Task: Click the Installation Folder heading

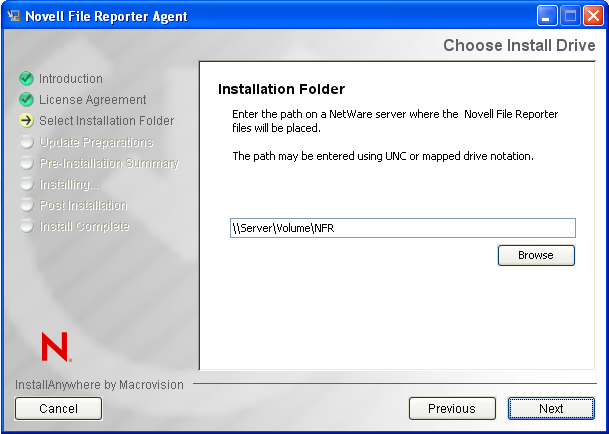Action: [x=281, y=89]
